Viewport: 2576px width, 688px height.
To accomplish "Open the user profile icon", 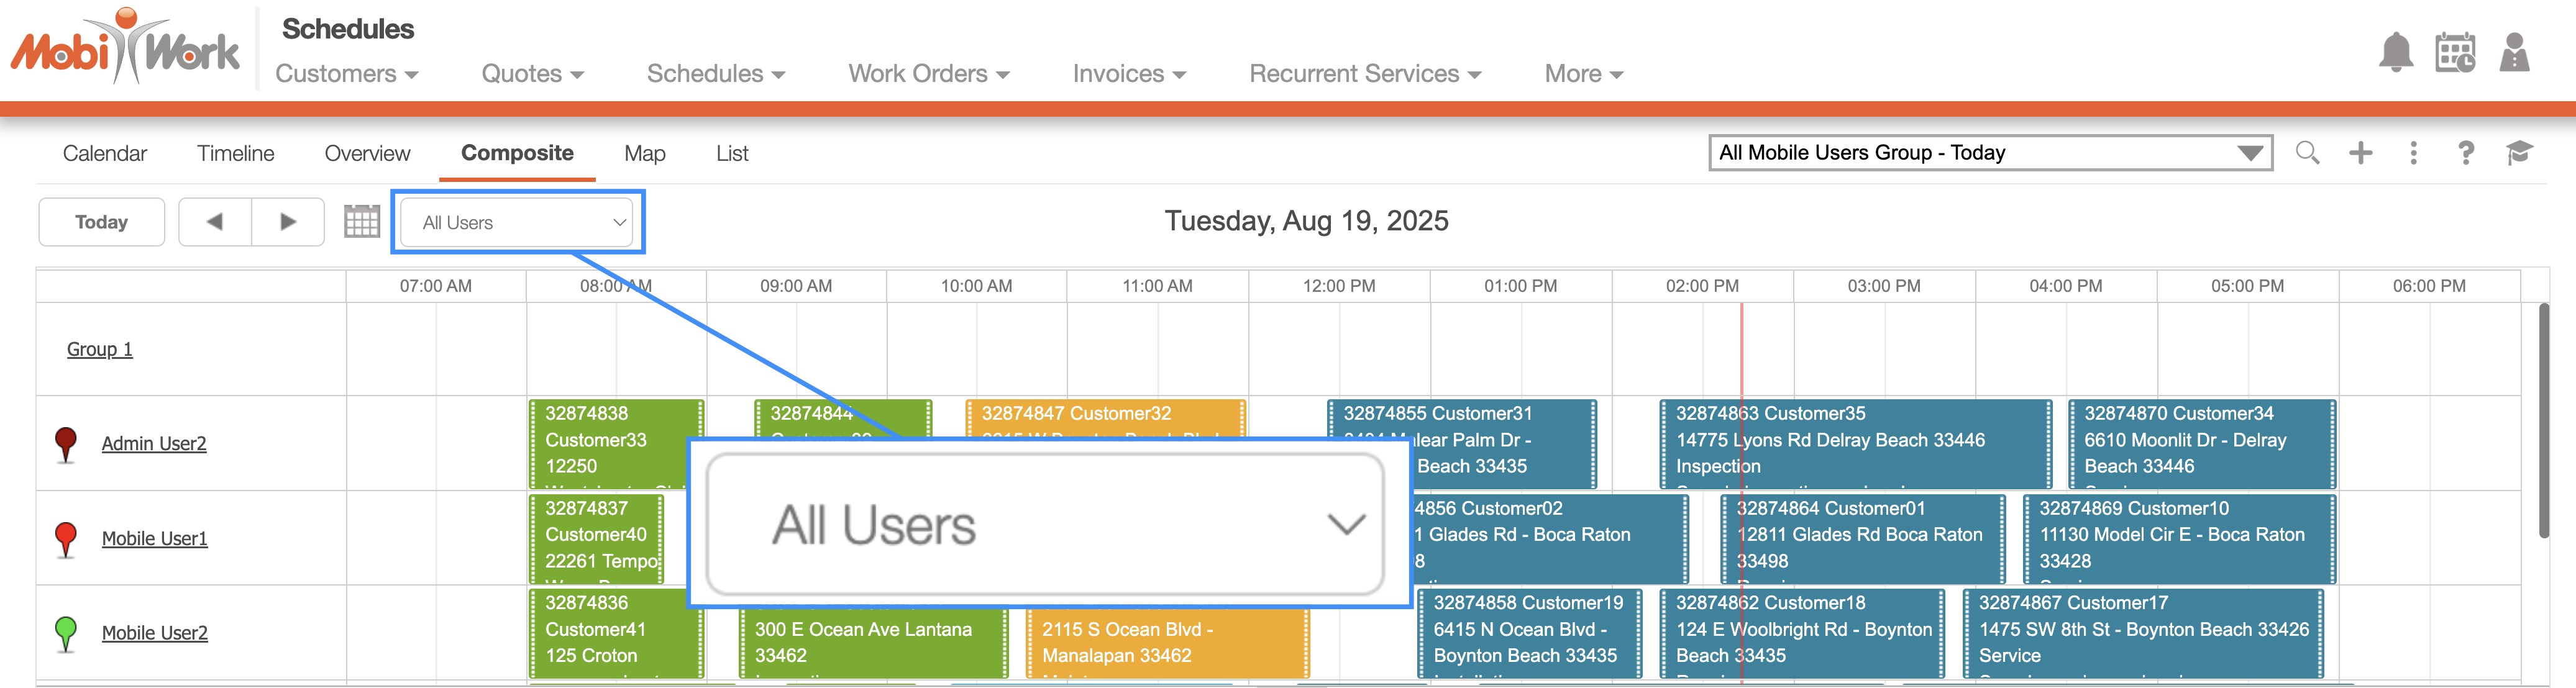I will click(x=2513, y=53).
